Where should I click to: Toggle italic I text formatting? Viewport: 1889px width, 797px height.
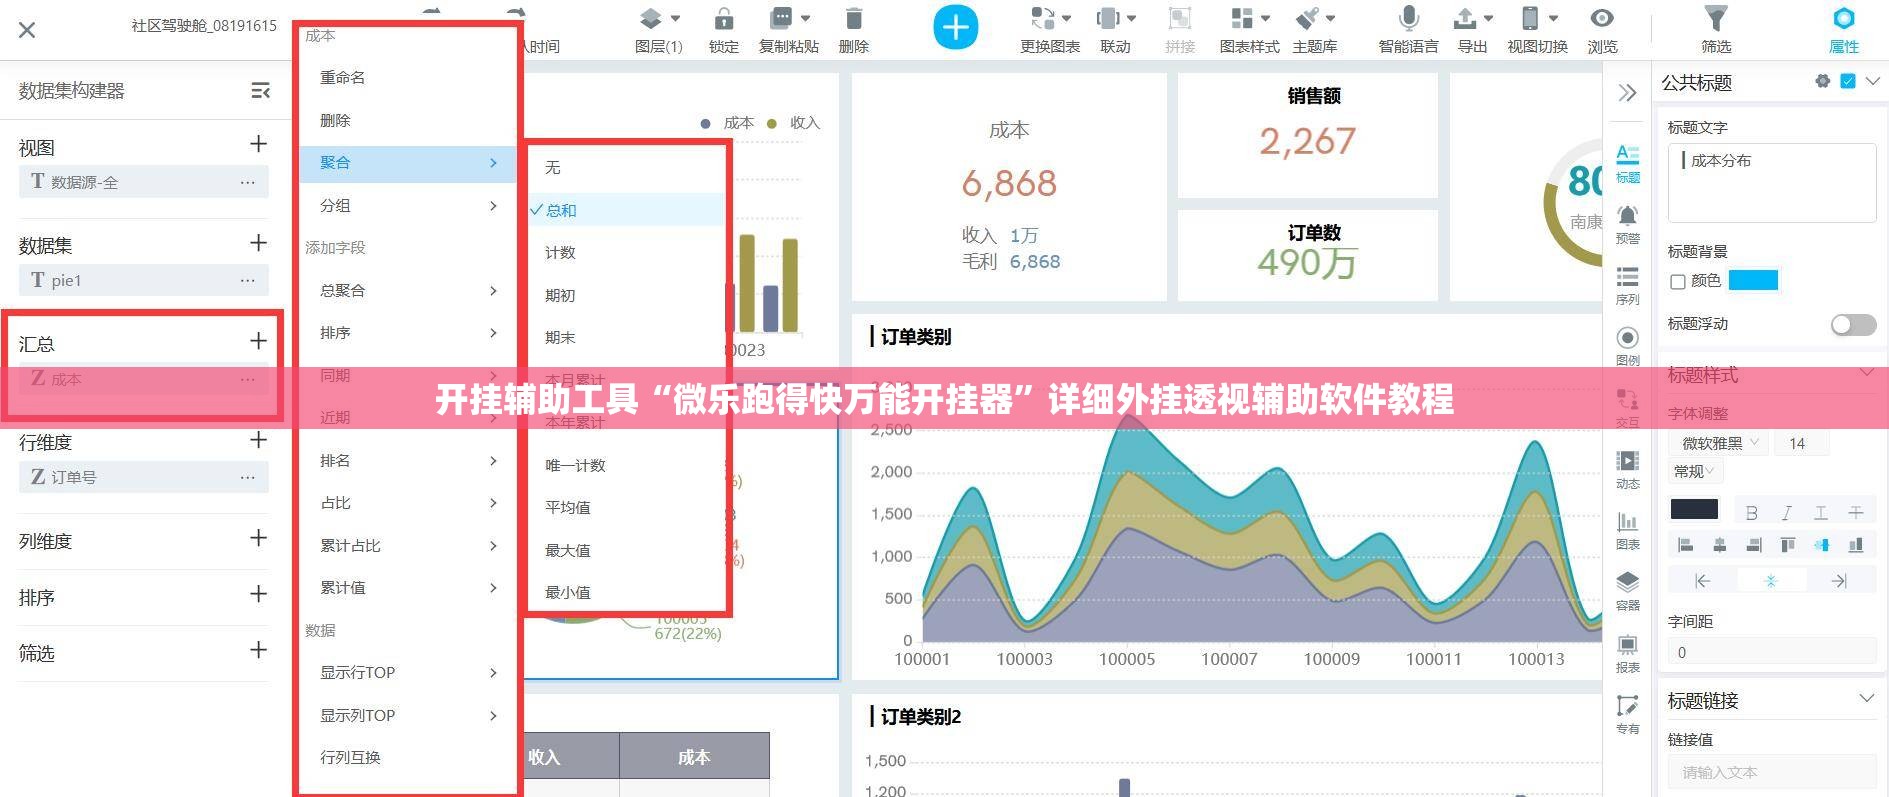1786,513
